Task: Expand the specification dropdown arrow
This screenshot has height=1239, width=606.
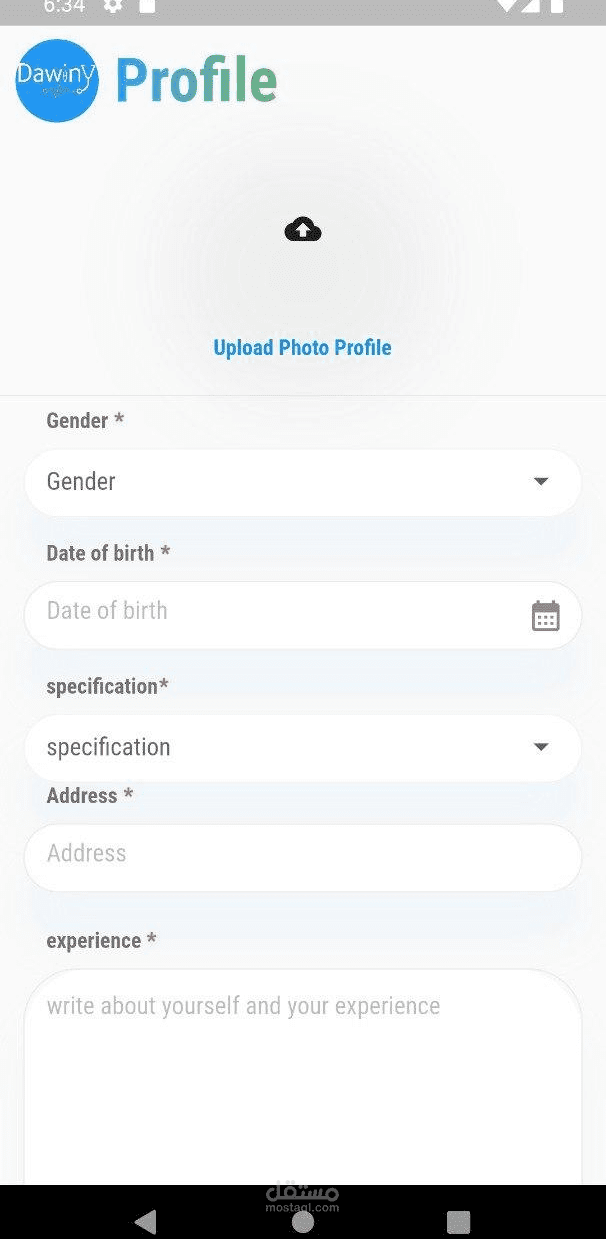Action: click(x=541, y=747)
